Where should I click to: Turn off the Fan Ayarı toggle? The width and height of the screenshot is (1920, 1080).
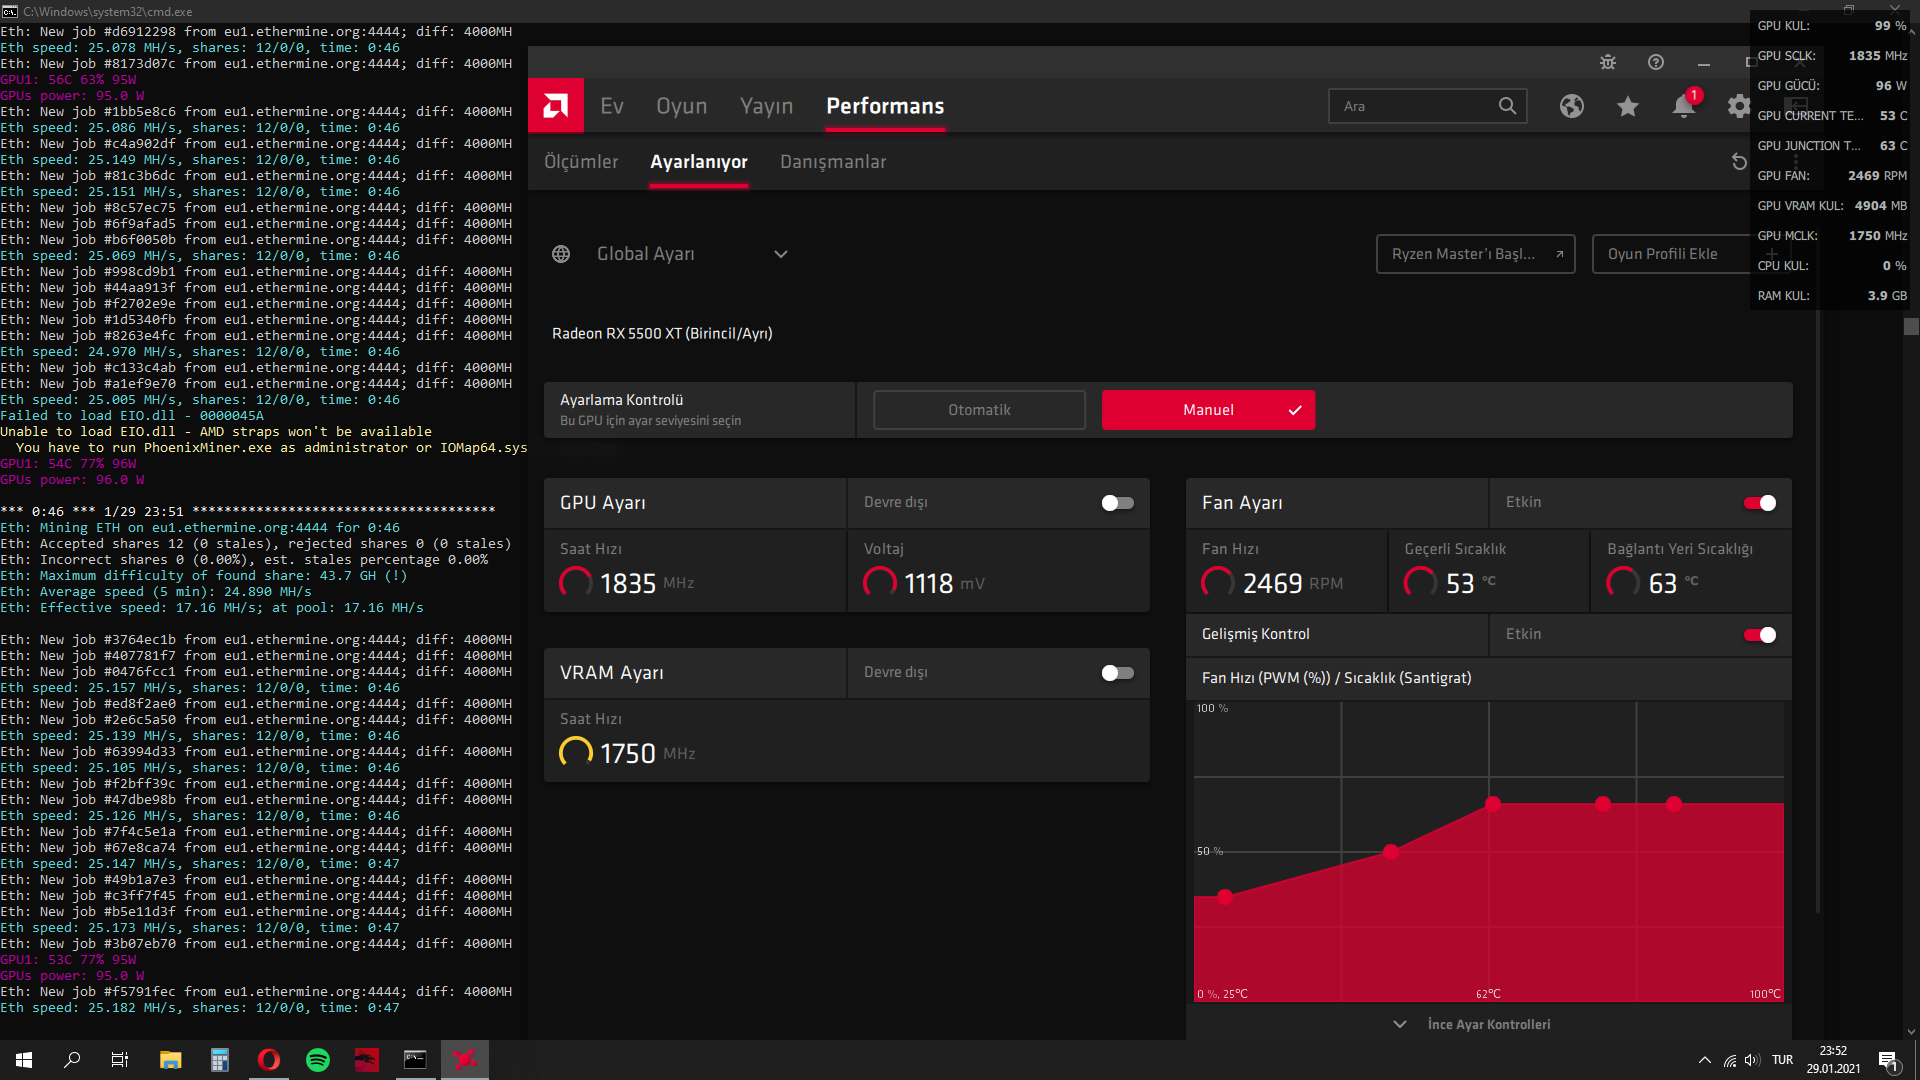[1759, 503]
